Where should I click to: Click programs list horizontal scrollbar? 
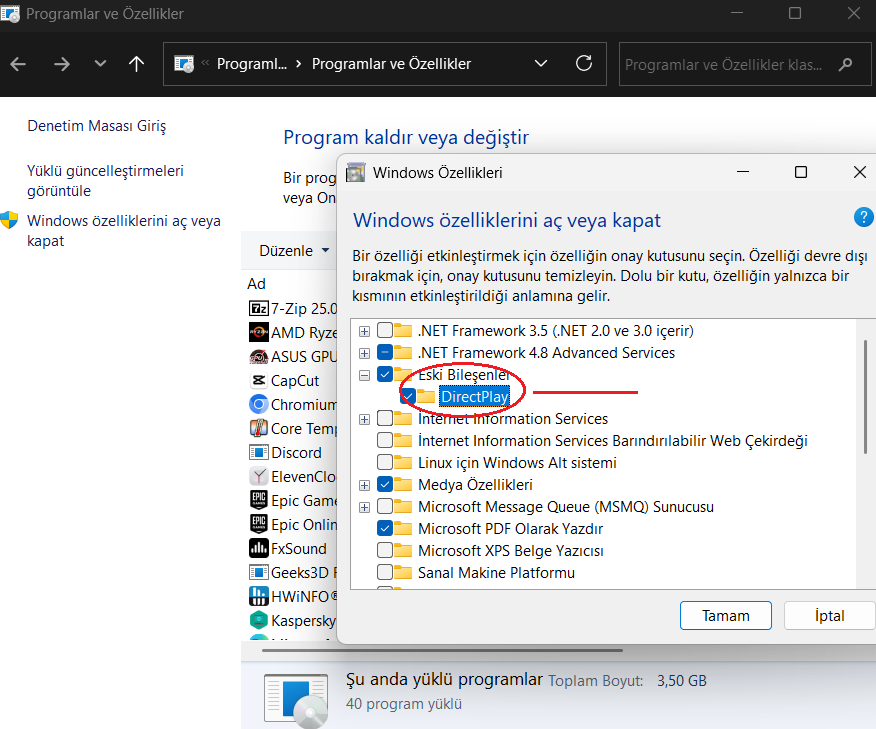click(442, 650)
